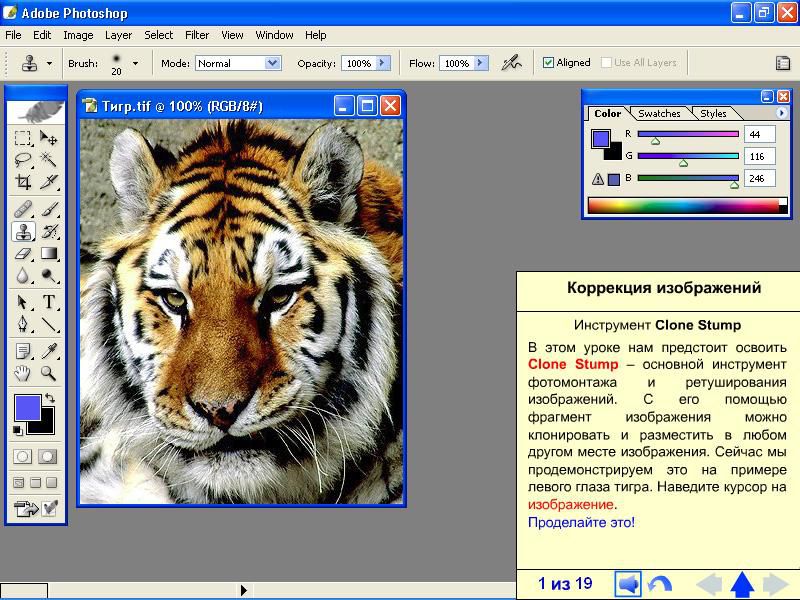
Task: Select the Crop tool
Action: [x=23, y=182]
